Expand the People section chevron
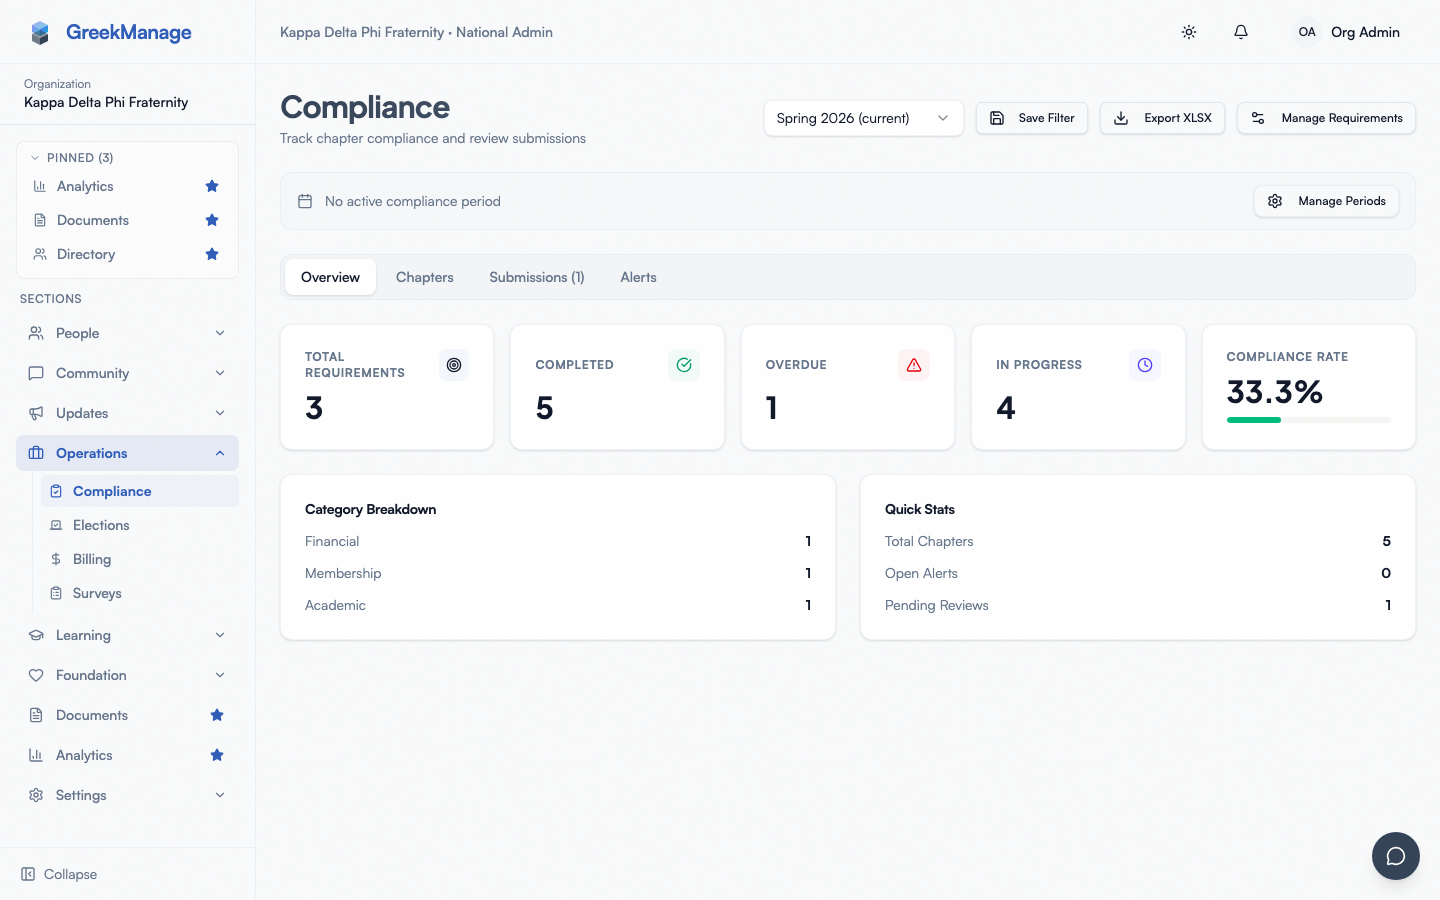 coord(220,333)
